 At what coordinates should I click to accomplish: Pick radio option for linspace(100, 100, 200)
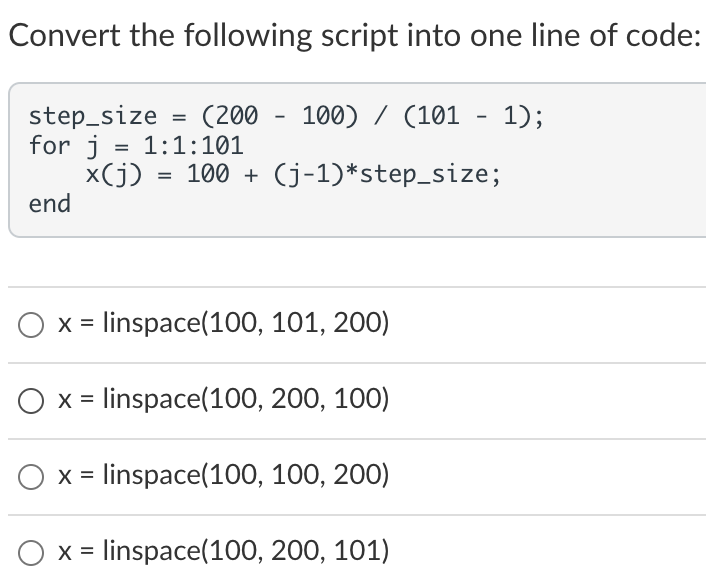coord(30,475)
